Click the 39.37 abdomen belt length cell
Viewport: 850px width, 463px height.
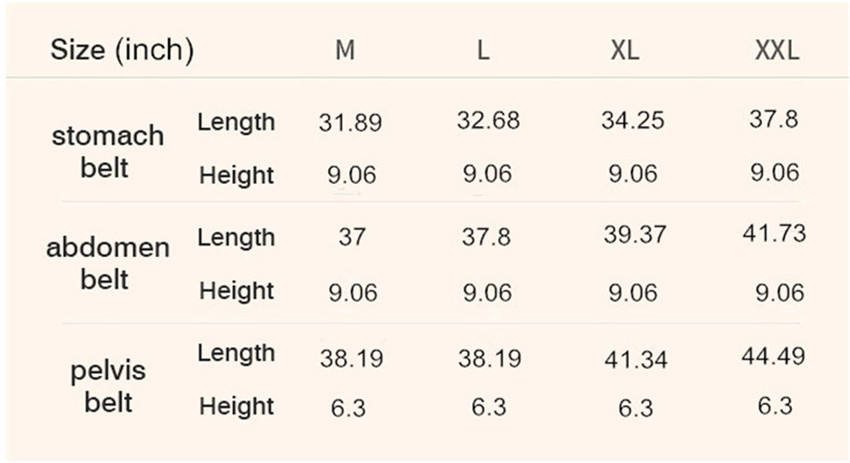(x=632, y=237)
